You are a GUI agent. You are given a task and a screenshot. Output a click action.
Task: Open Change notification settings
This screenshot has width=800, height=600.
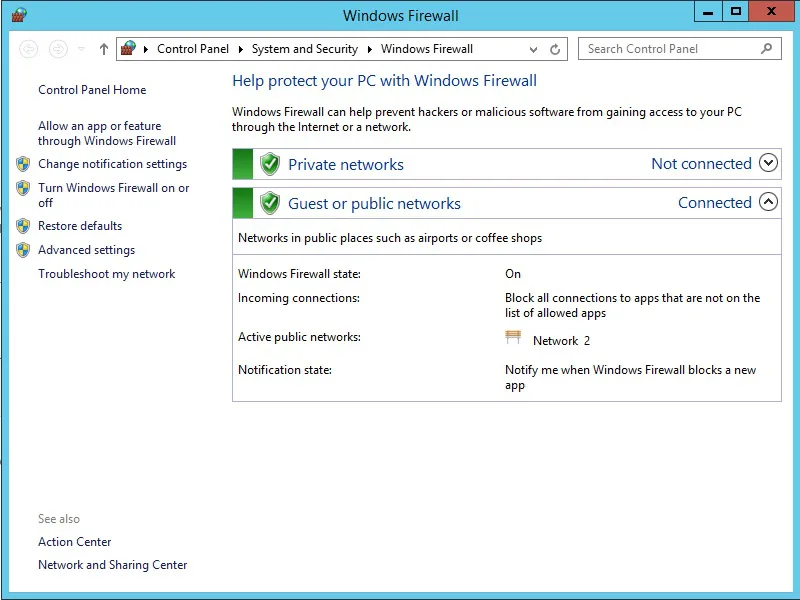point(112,164)
